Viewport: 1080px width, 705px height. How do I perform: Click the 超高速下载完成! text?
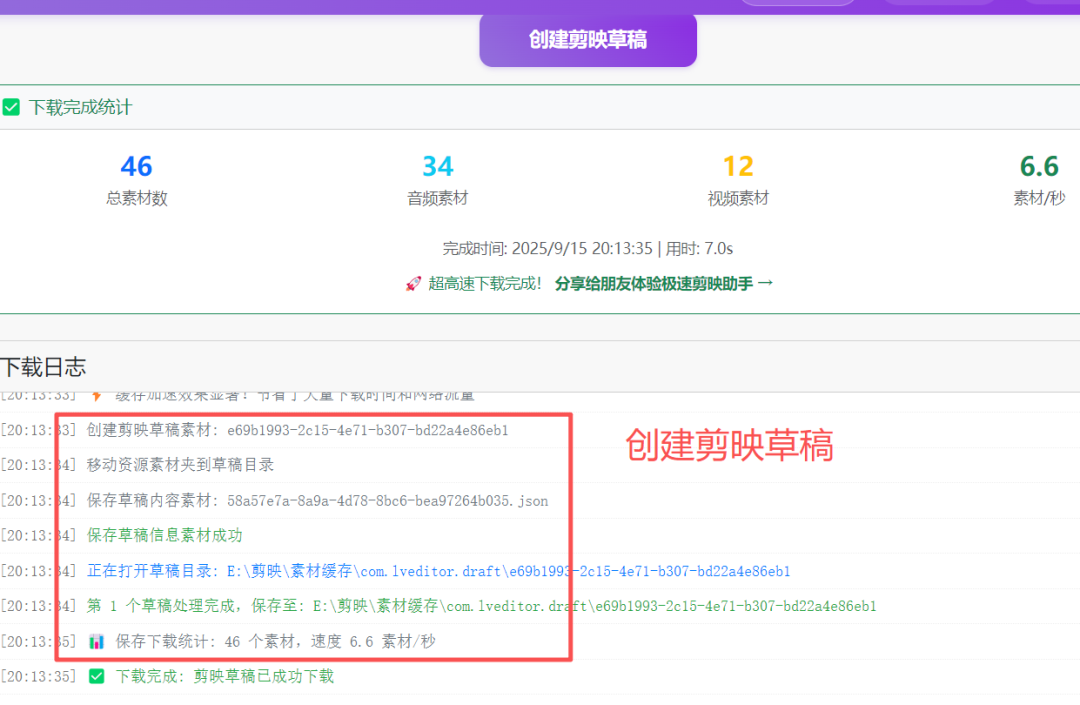[x=485, y=284]
